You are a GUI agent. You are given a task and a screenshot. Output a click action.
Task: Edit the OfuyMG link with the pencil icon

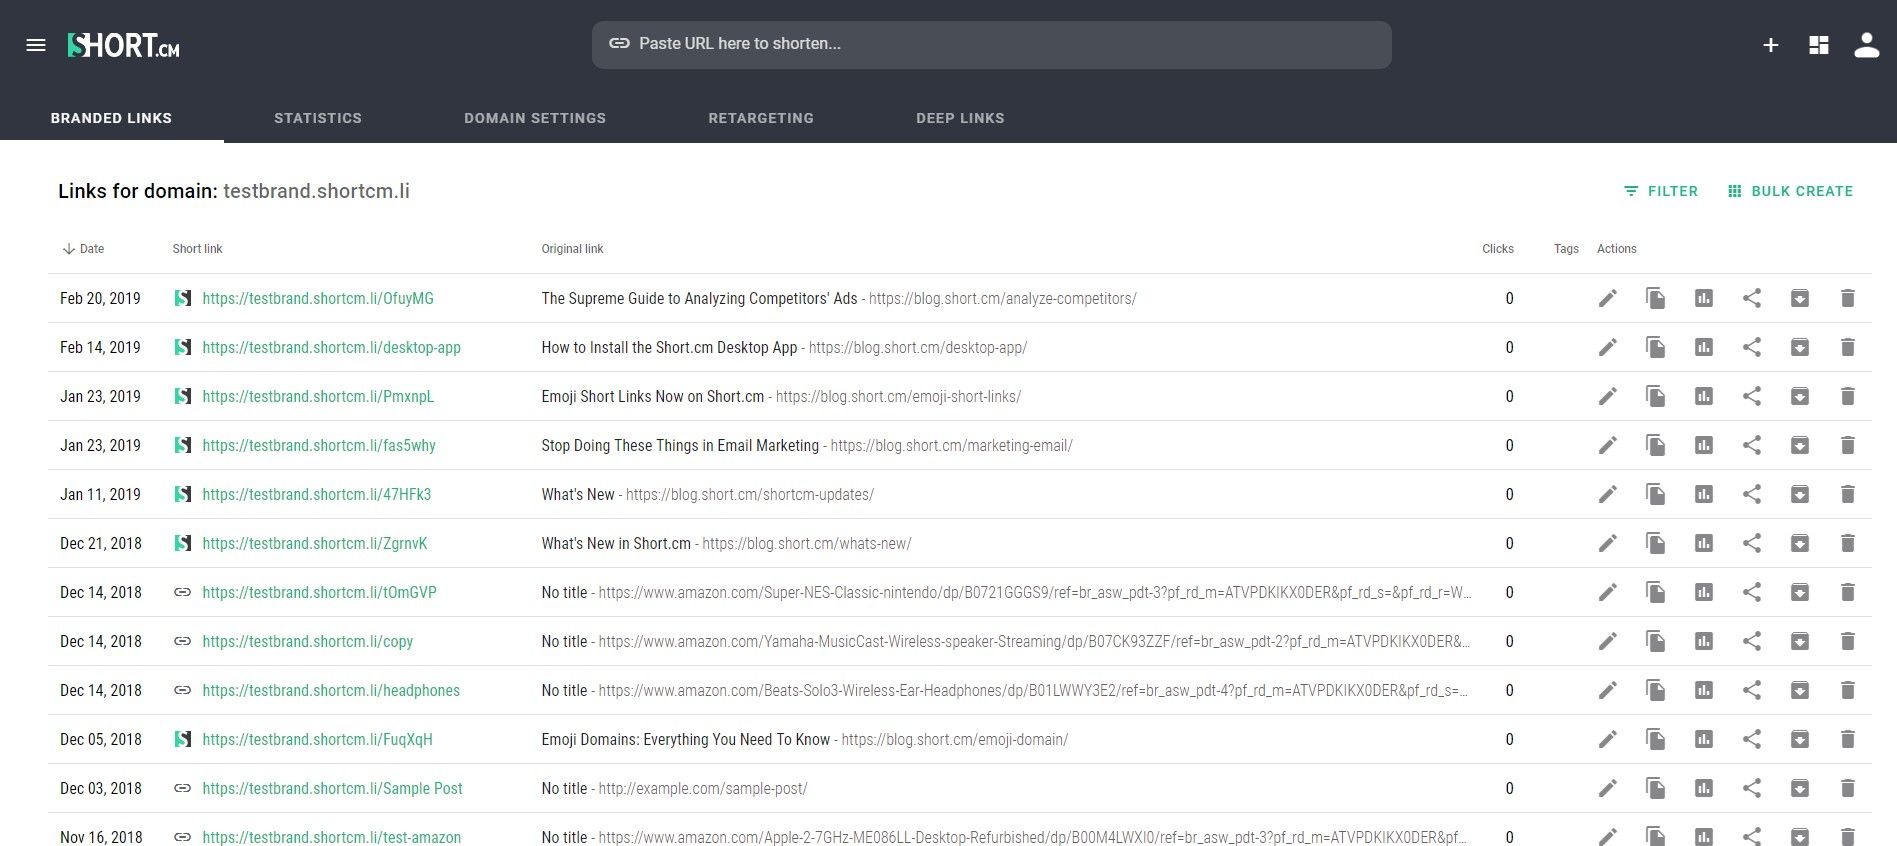pyautogui.click(x=1607, y=298)
